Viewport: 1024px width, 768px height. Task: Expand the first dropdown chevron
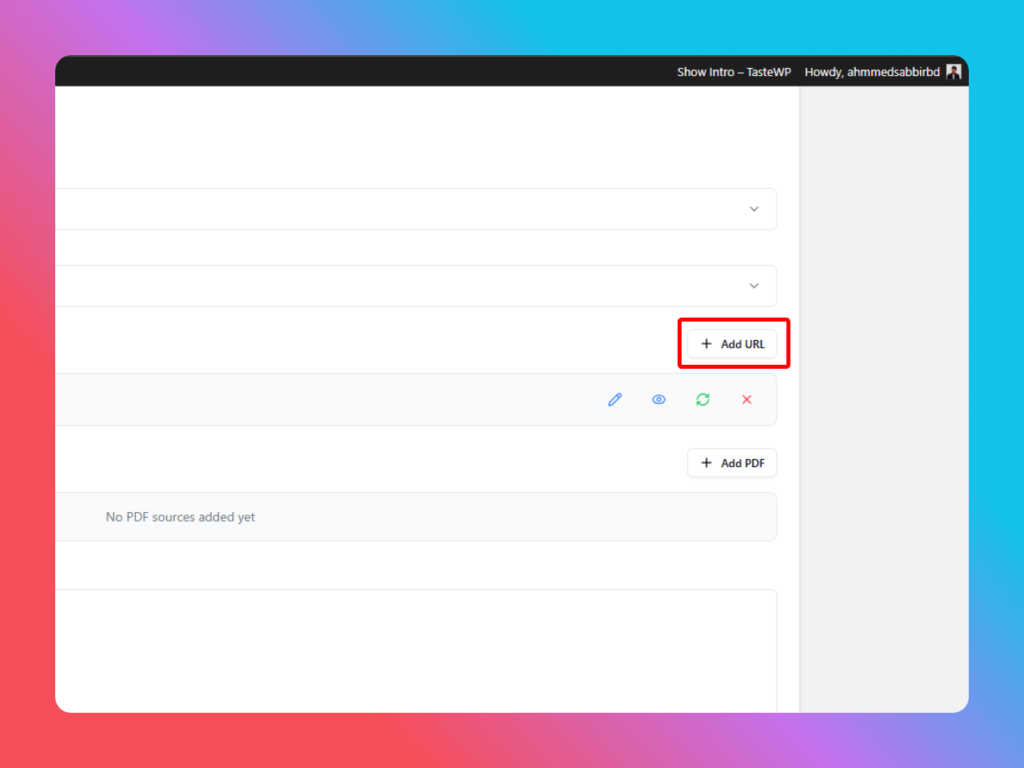[754, 209]
